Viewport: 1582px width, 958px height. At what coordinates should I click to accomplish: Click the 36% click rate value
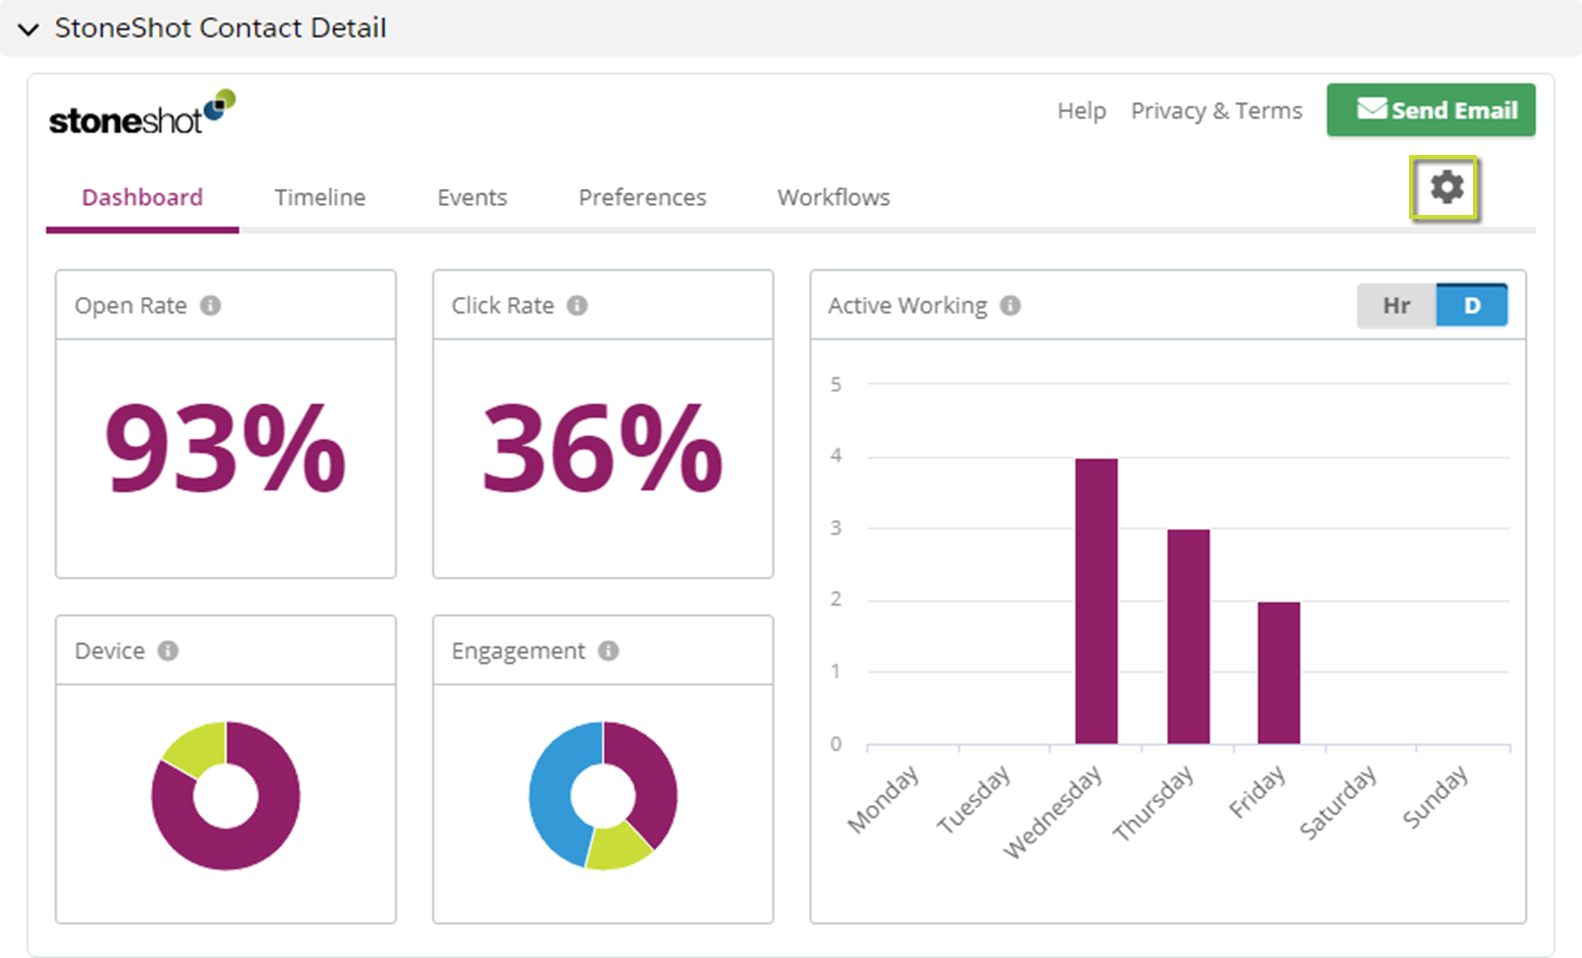(x=603, y=449)
